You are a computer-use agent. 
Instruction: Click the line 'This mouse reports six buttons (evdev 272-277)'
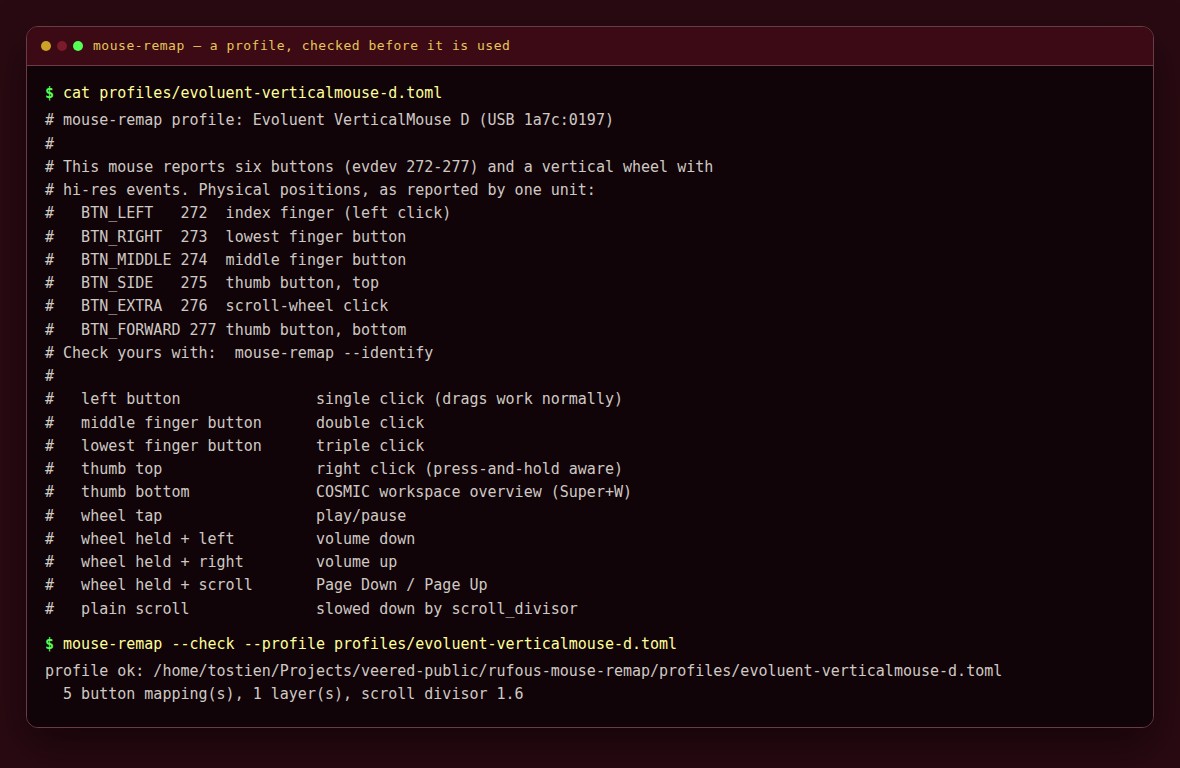pyautogui.click(x=379, y=166)
